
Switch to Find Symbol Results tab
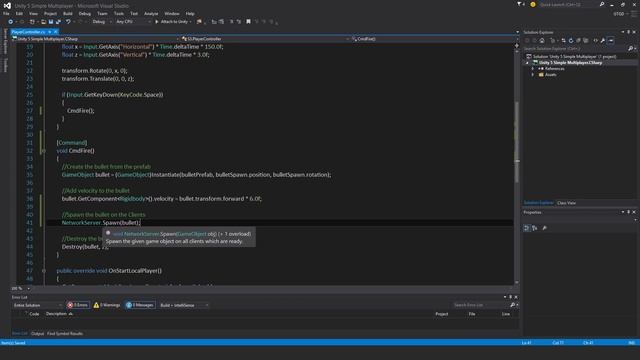[x=65, y=333]
